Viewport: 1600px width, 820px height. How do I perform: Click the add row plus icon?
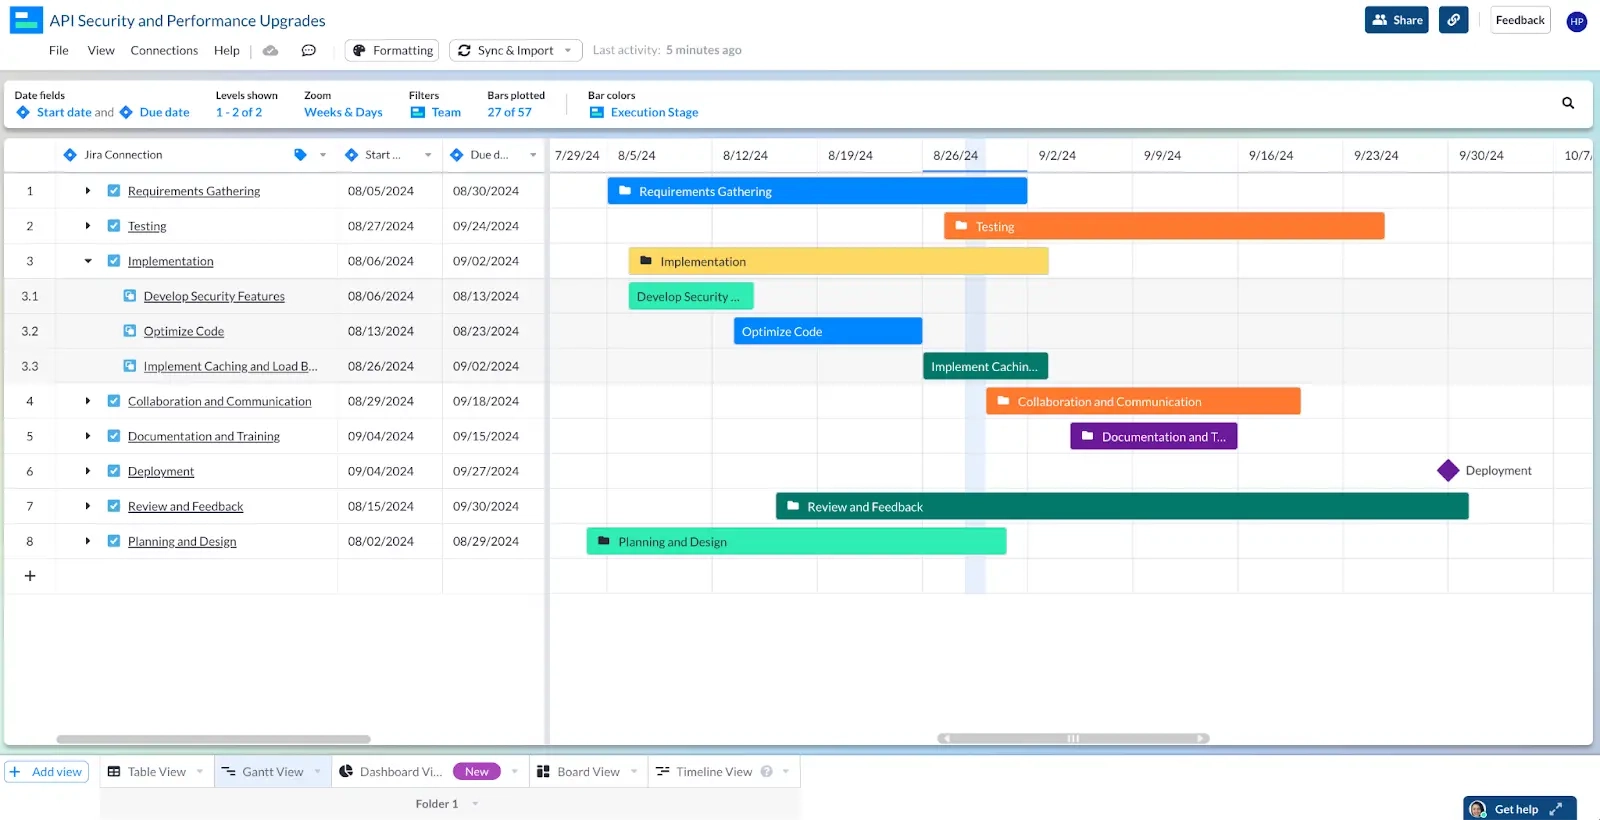pyautogui.click(x=30, y=576)
